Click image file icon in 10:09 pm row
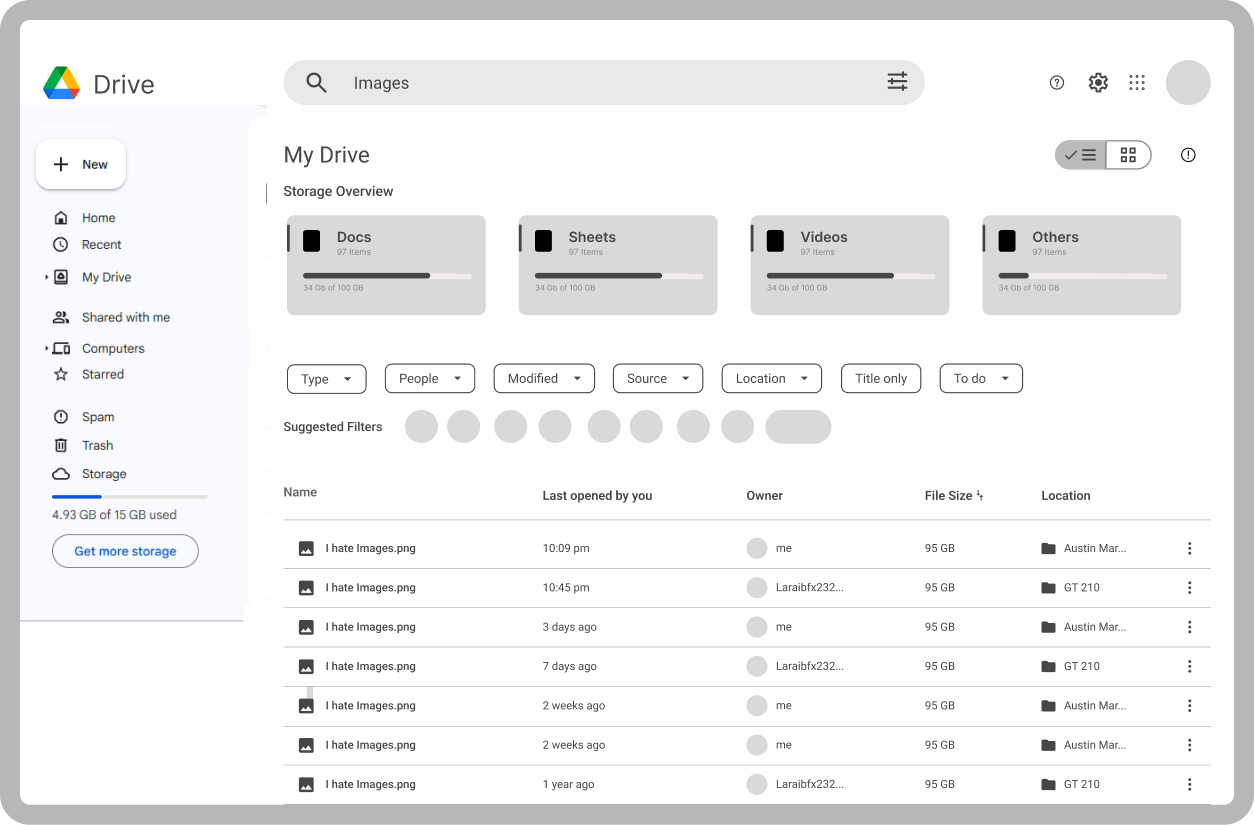 click(306, 548)
